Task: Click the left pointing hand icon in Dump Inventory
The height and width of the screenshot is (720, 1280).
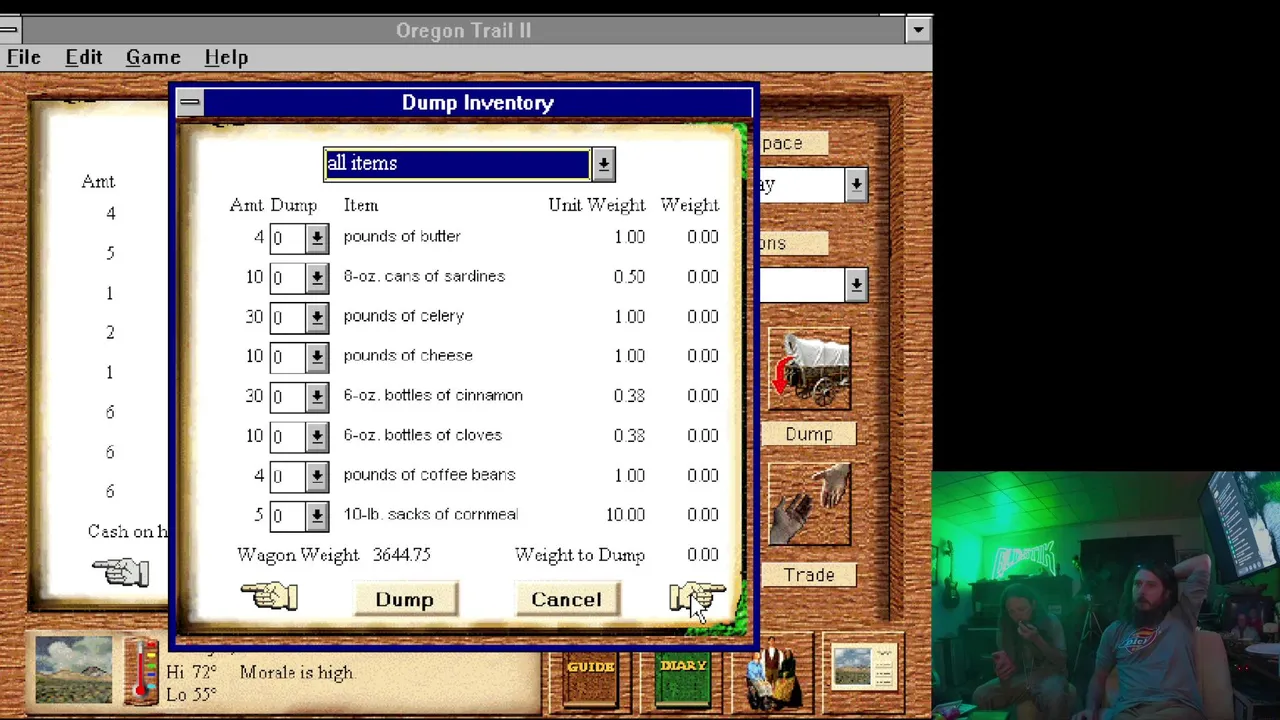Action: (x=269, y=597)
